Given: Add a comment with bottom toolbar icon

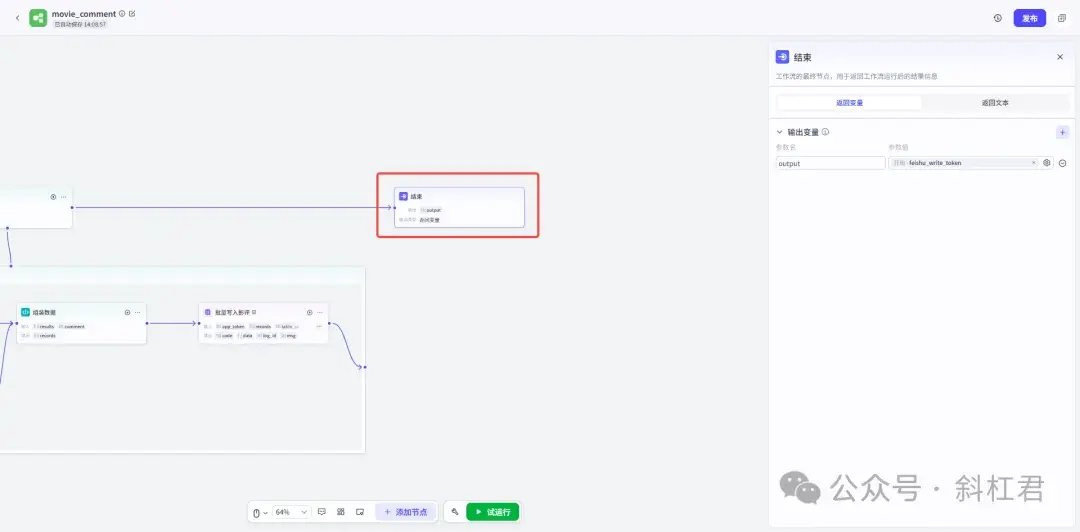Looking at the screenshot, I should coord(322,512).
